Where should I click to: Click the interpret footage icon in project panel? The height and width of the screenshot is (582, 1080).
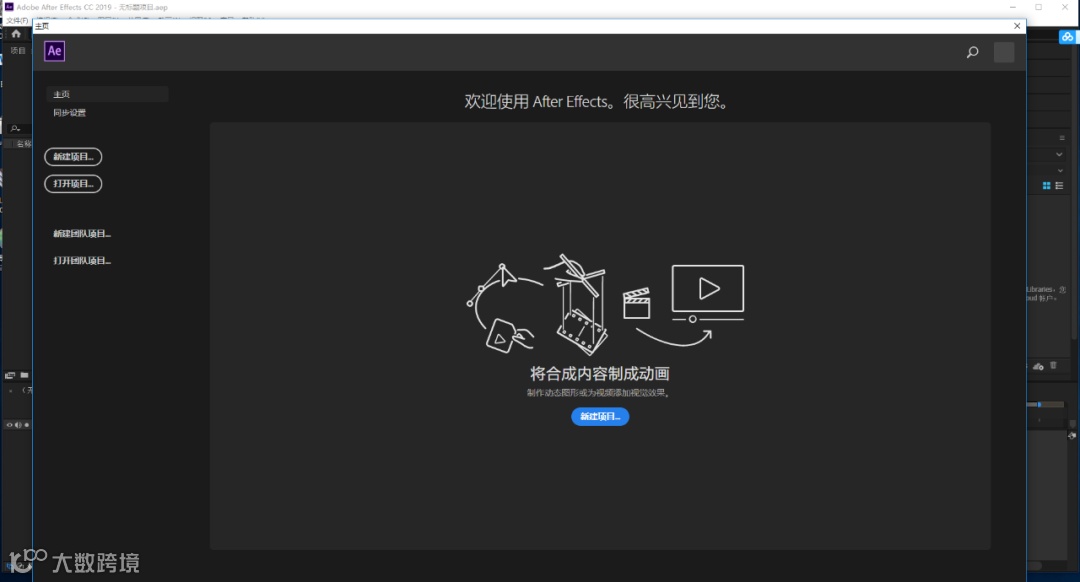pos(10,375)
